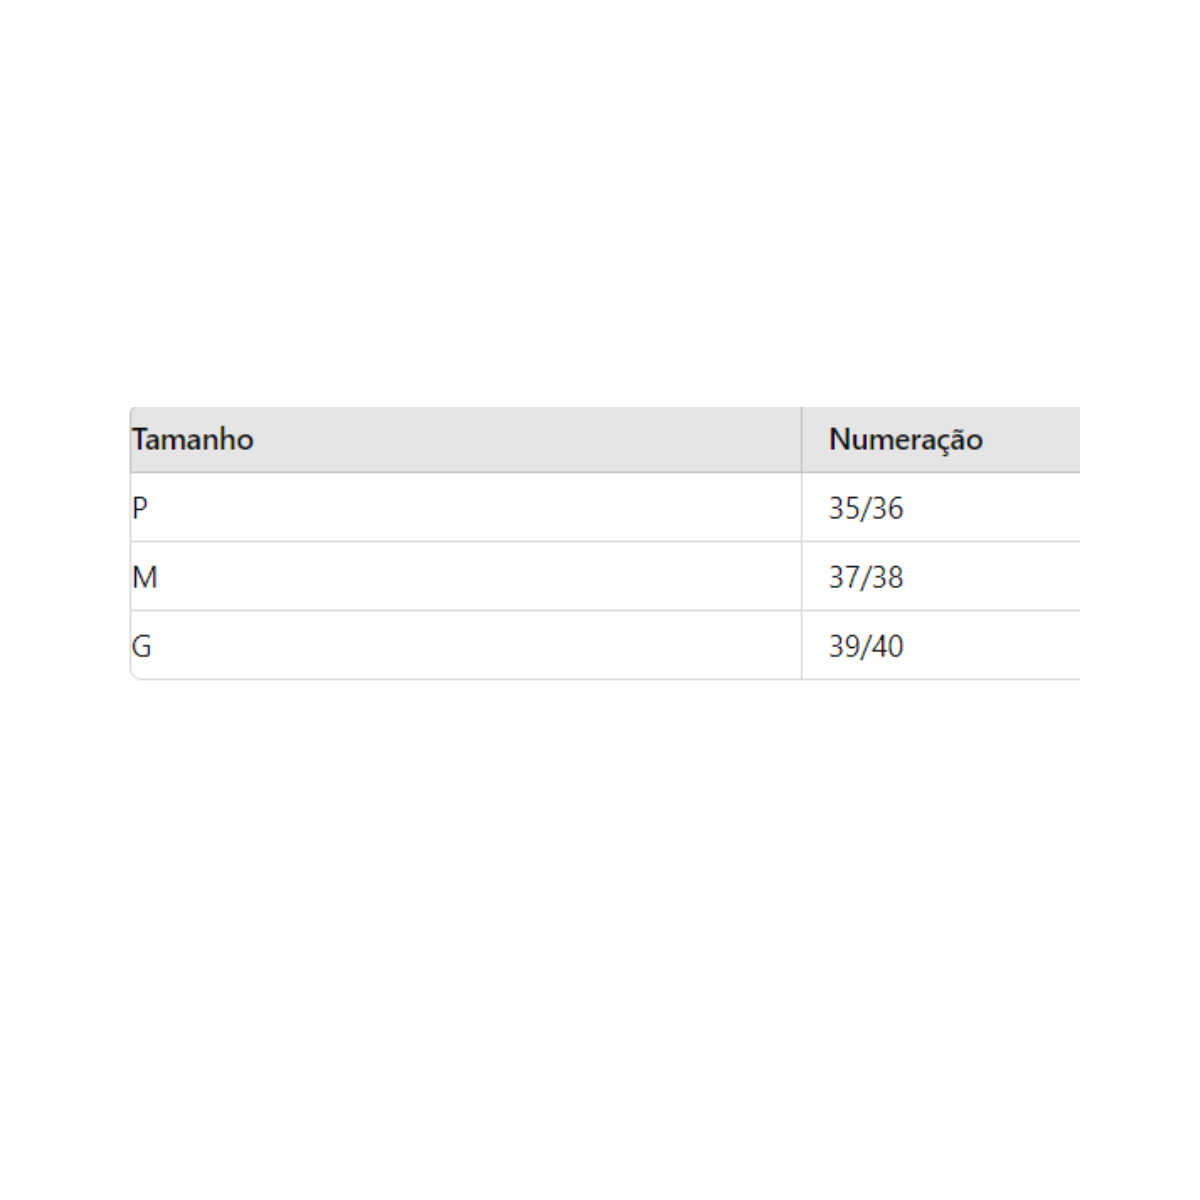The height and width of the screenshot is (1200, 1200).
Task: Click the 35/36 numbering value
Action: pos(865,508)
